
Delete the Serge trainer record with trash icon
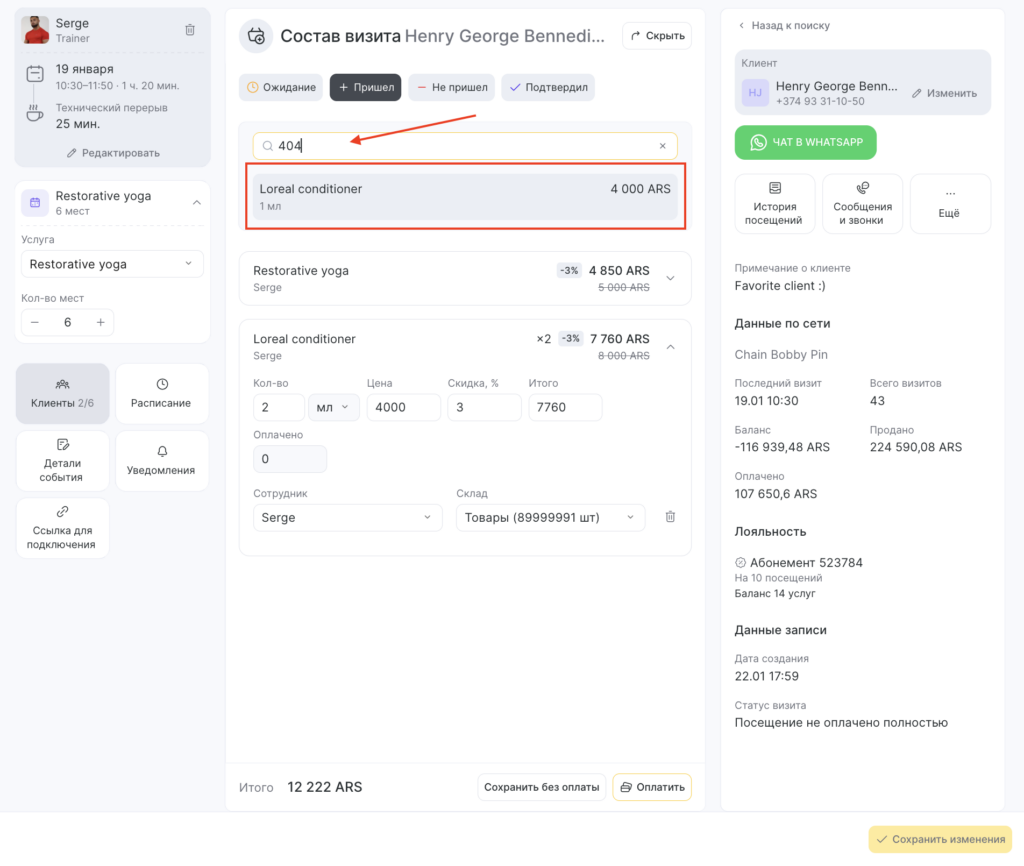coord(190,30)
